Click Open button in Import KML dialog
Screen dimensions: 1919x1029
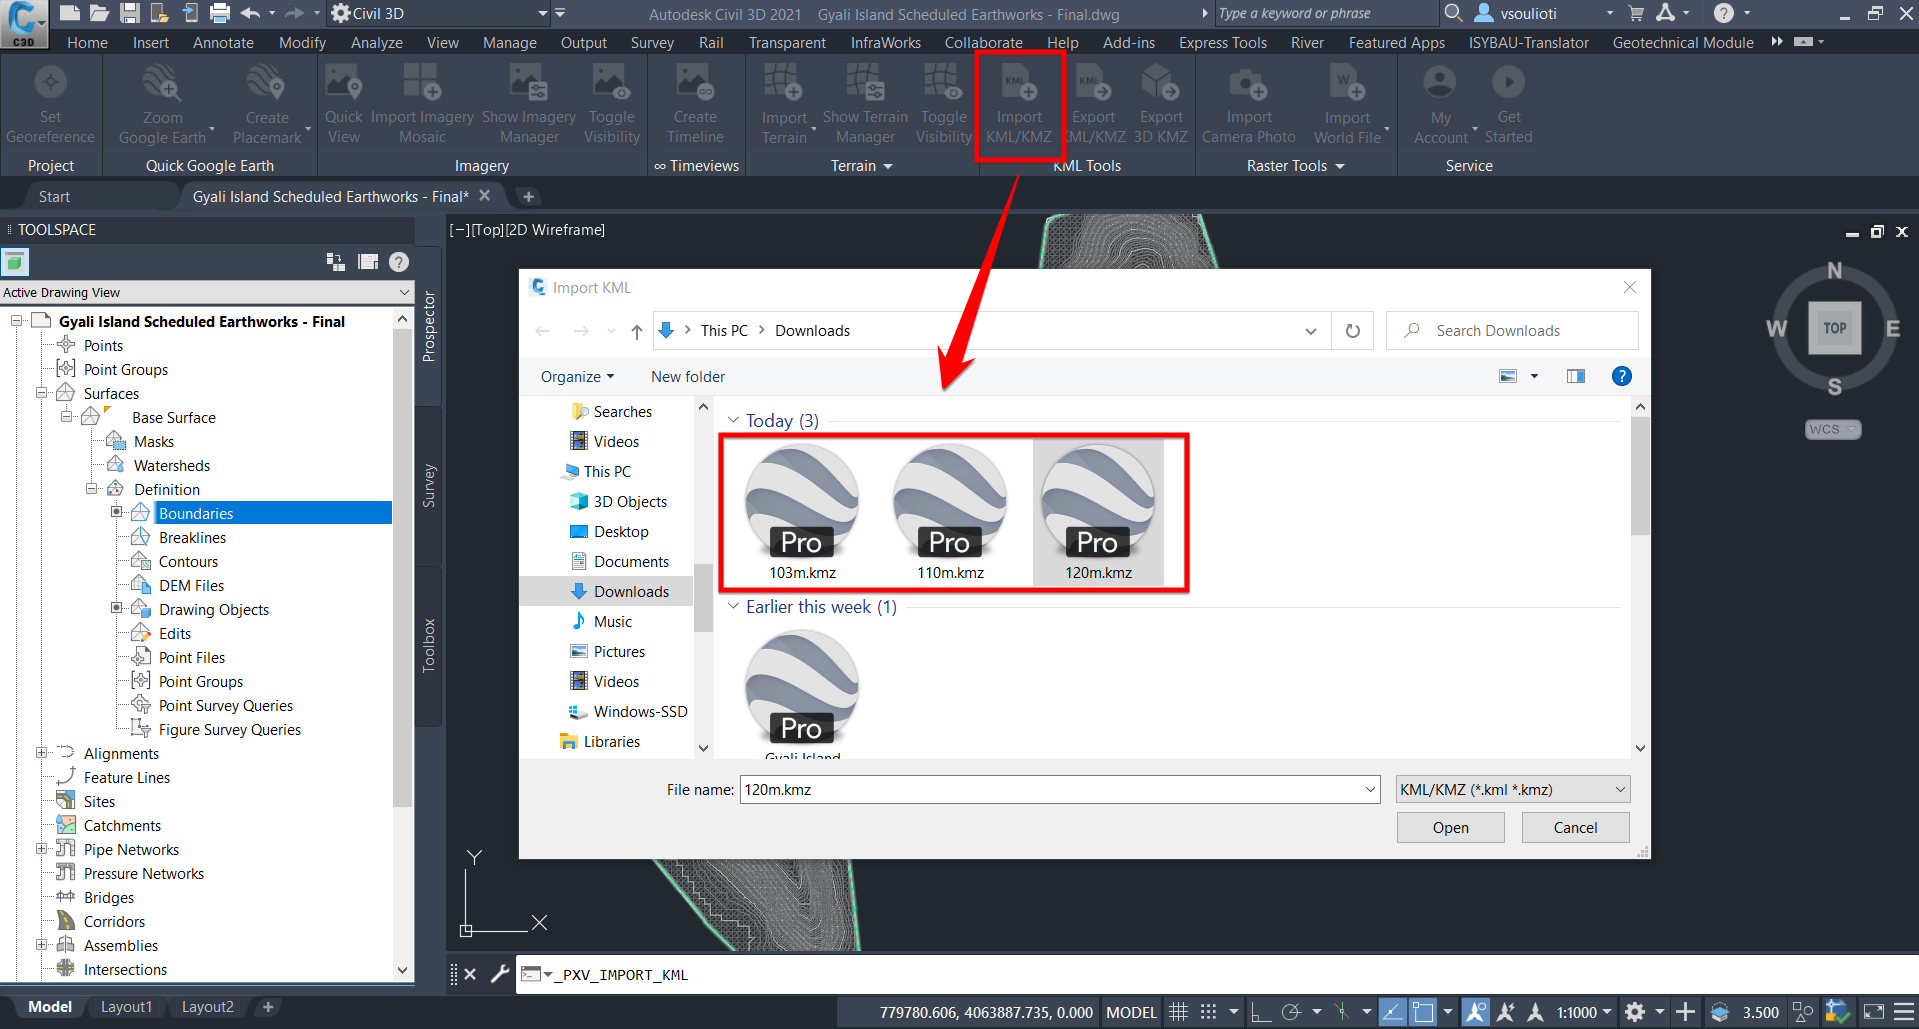[x=1450, y=828]
